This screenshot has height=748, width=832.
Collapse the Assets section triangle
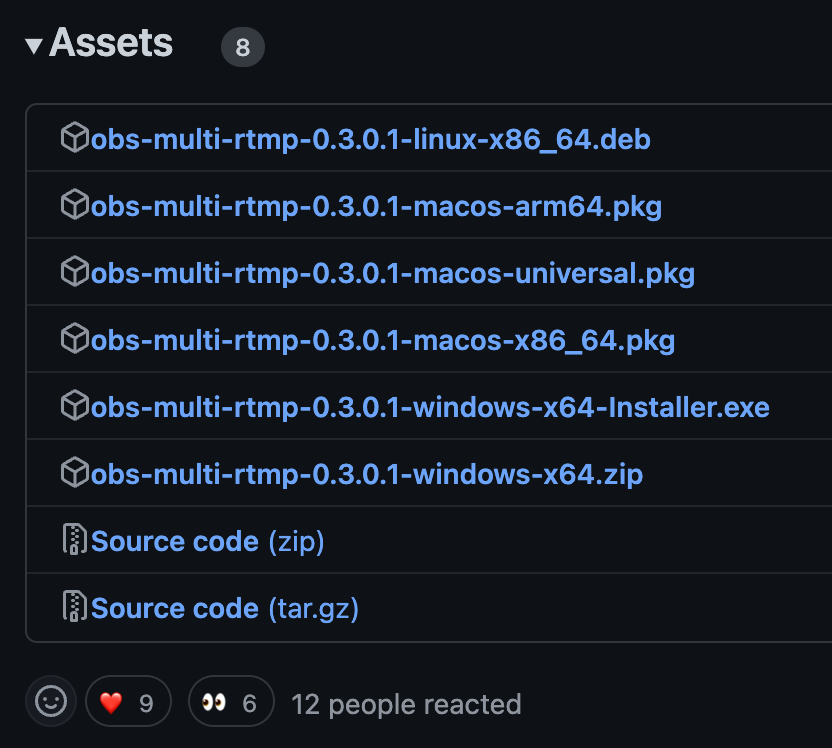pyautogui.click(x=34, y=46)
